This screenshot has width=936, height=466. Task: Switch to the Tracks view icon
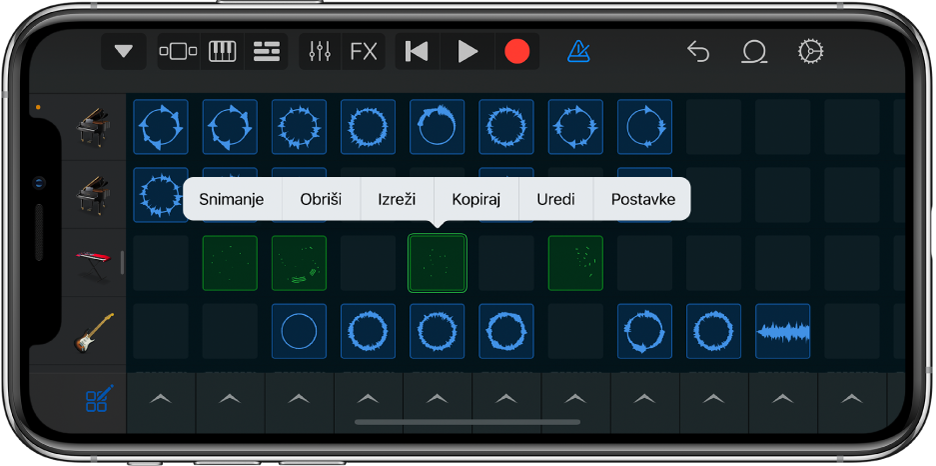(266, 52)
